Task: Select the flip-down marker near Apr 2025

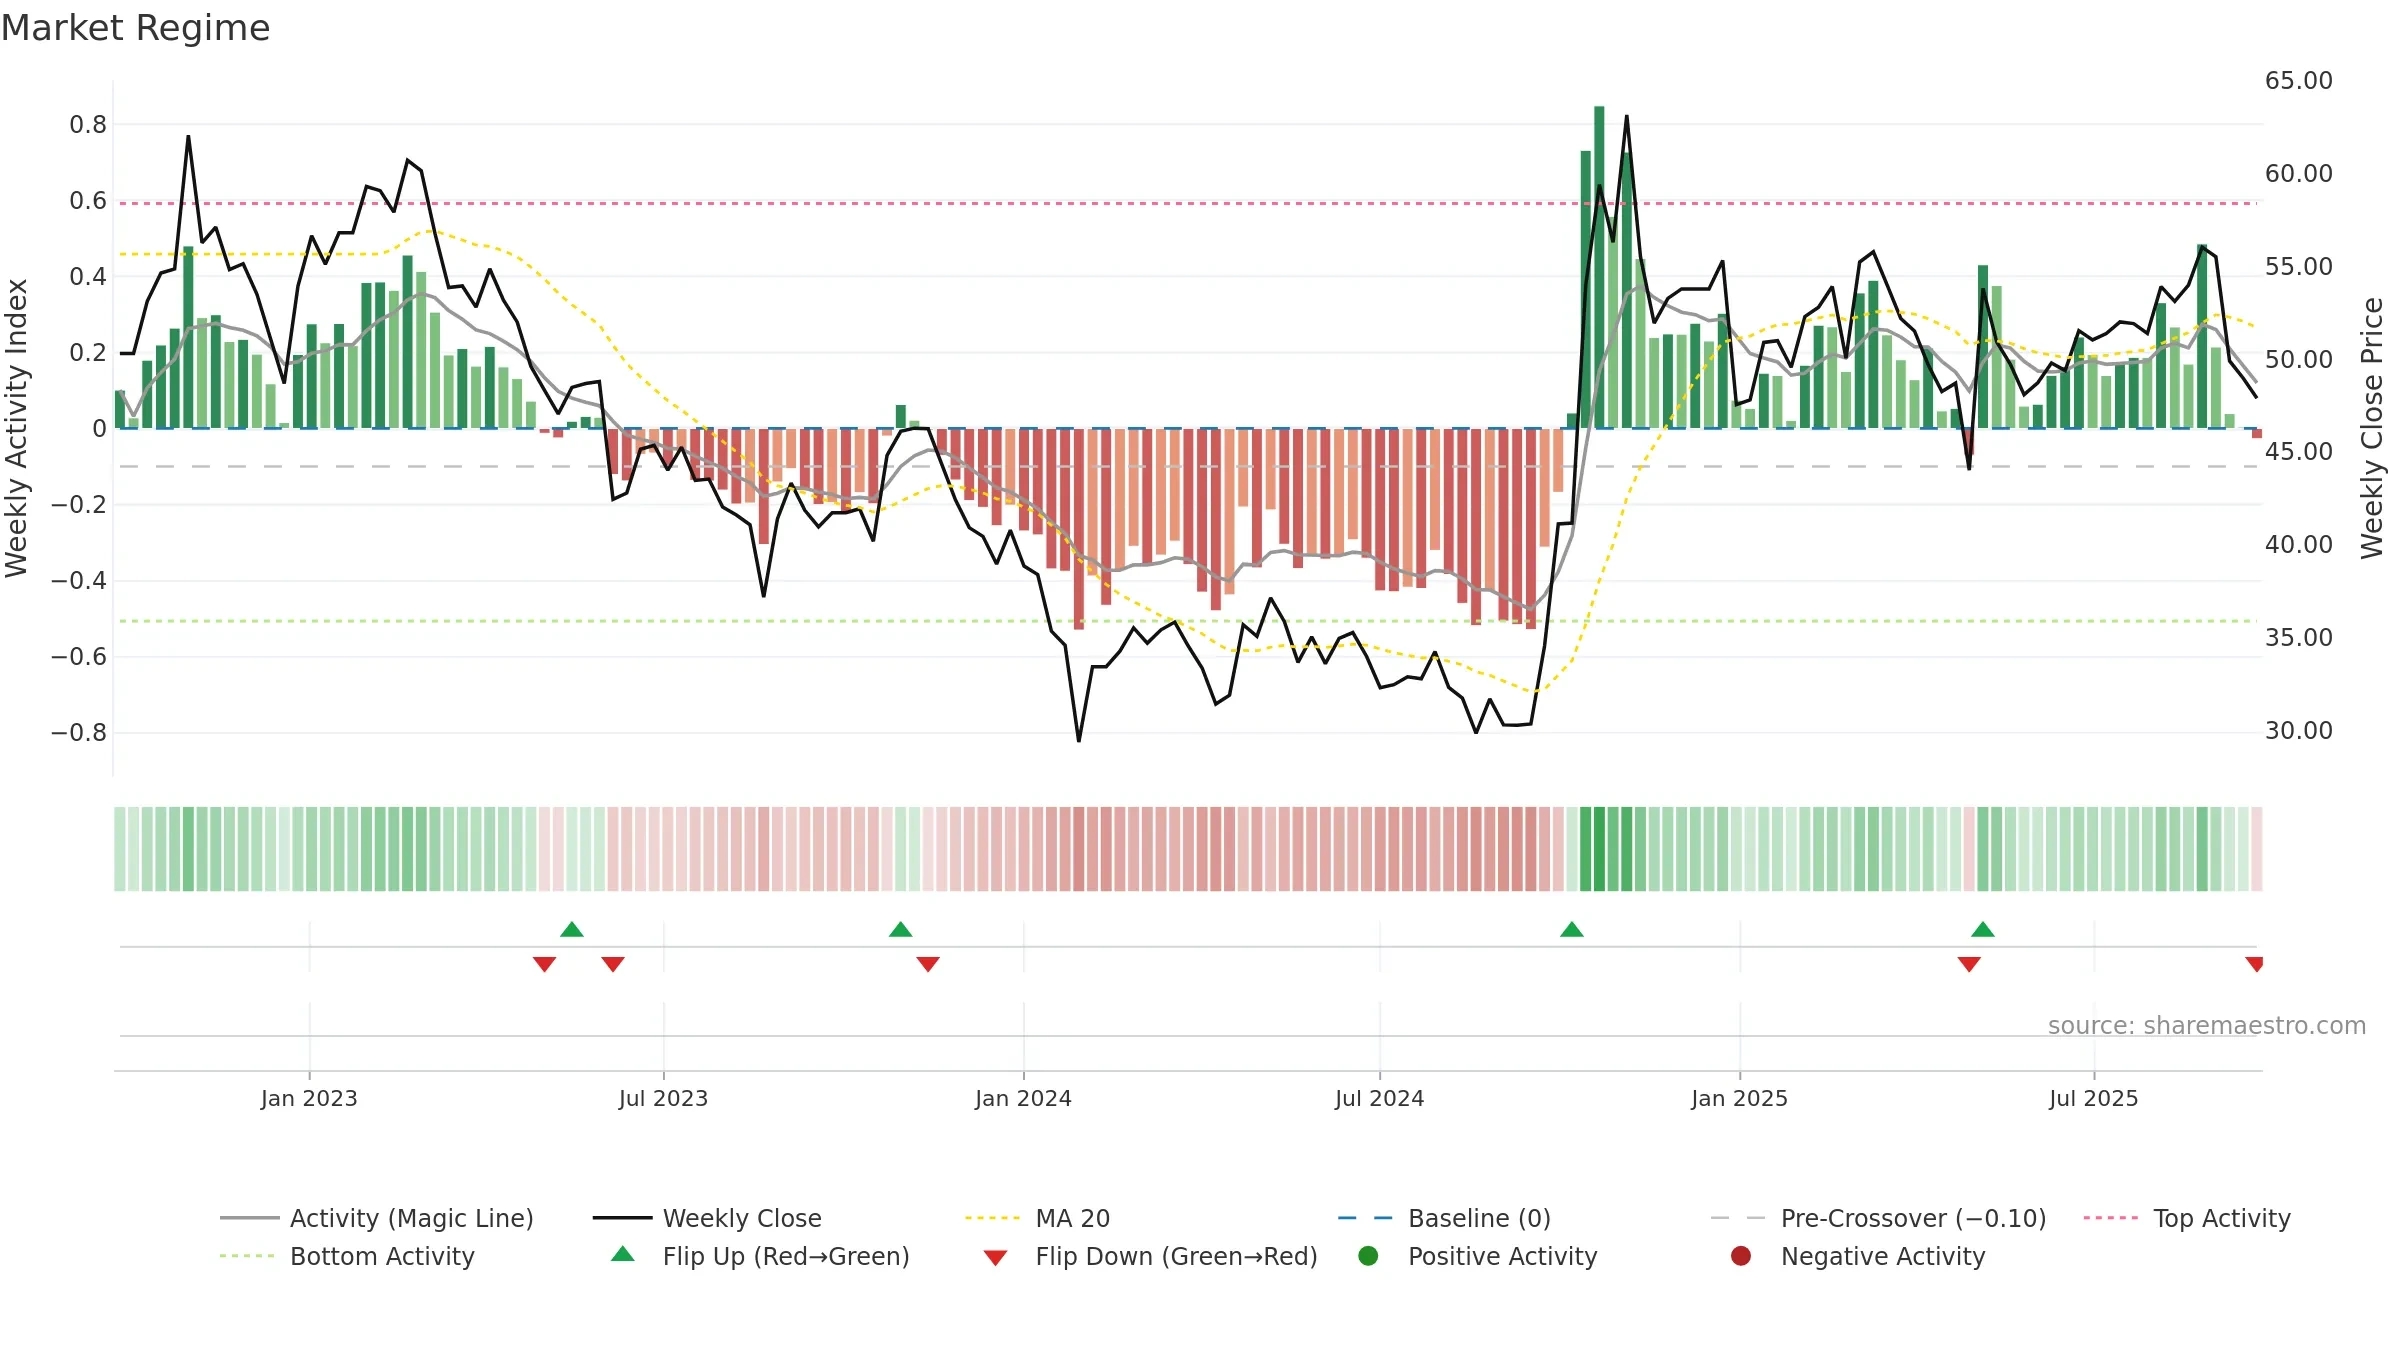Action: tap(1969, 964)
